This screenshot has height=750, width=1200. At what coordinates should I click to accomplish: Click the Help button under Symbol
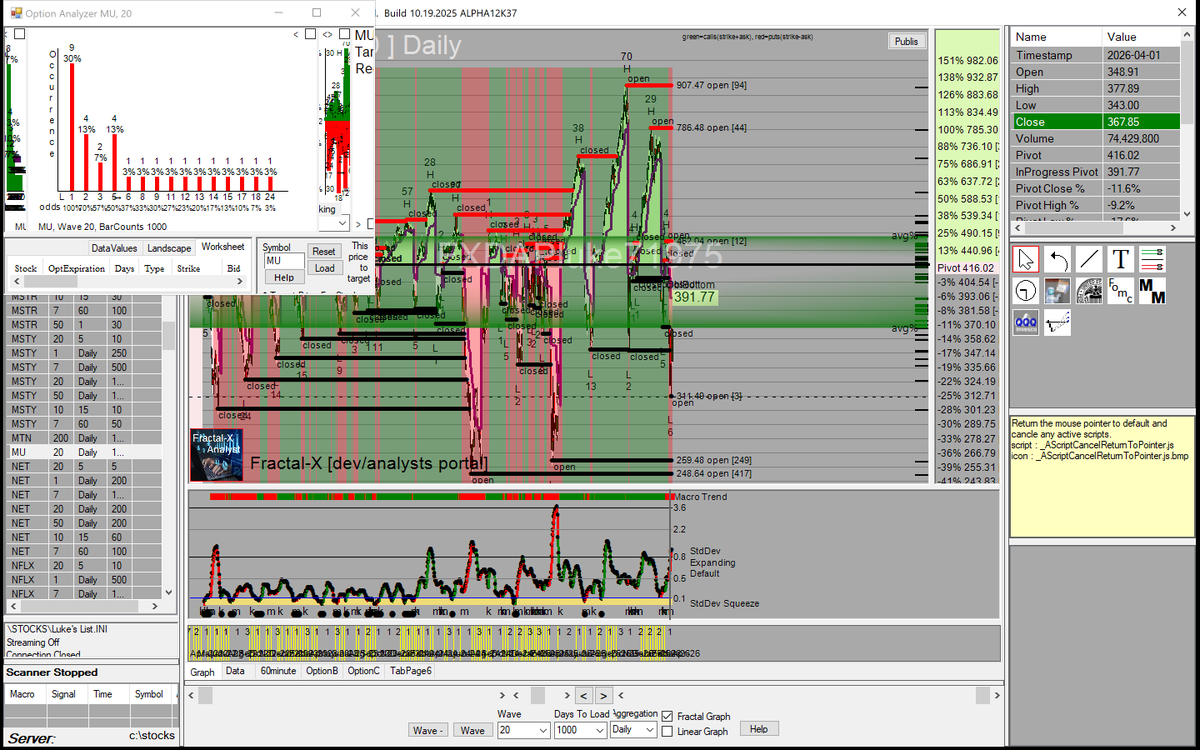point(284,277)
